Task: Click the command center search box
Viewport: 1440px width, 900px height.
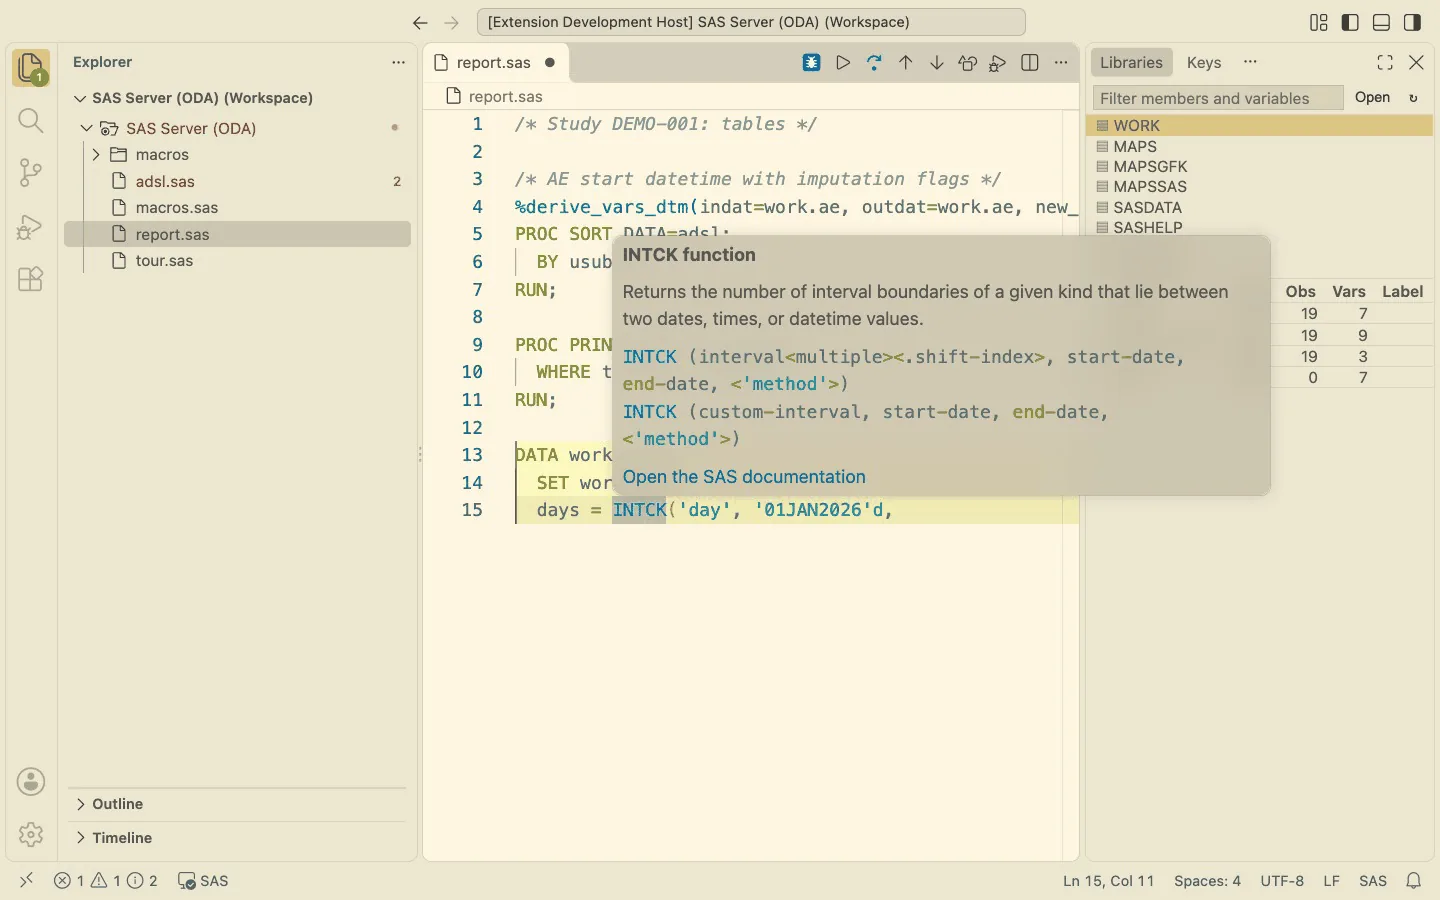Action: (751, 22)
